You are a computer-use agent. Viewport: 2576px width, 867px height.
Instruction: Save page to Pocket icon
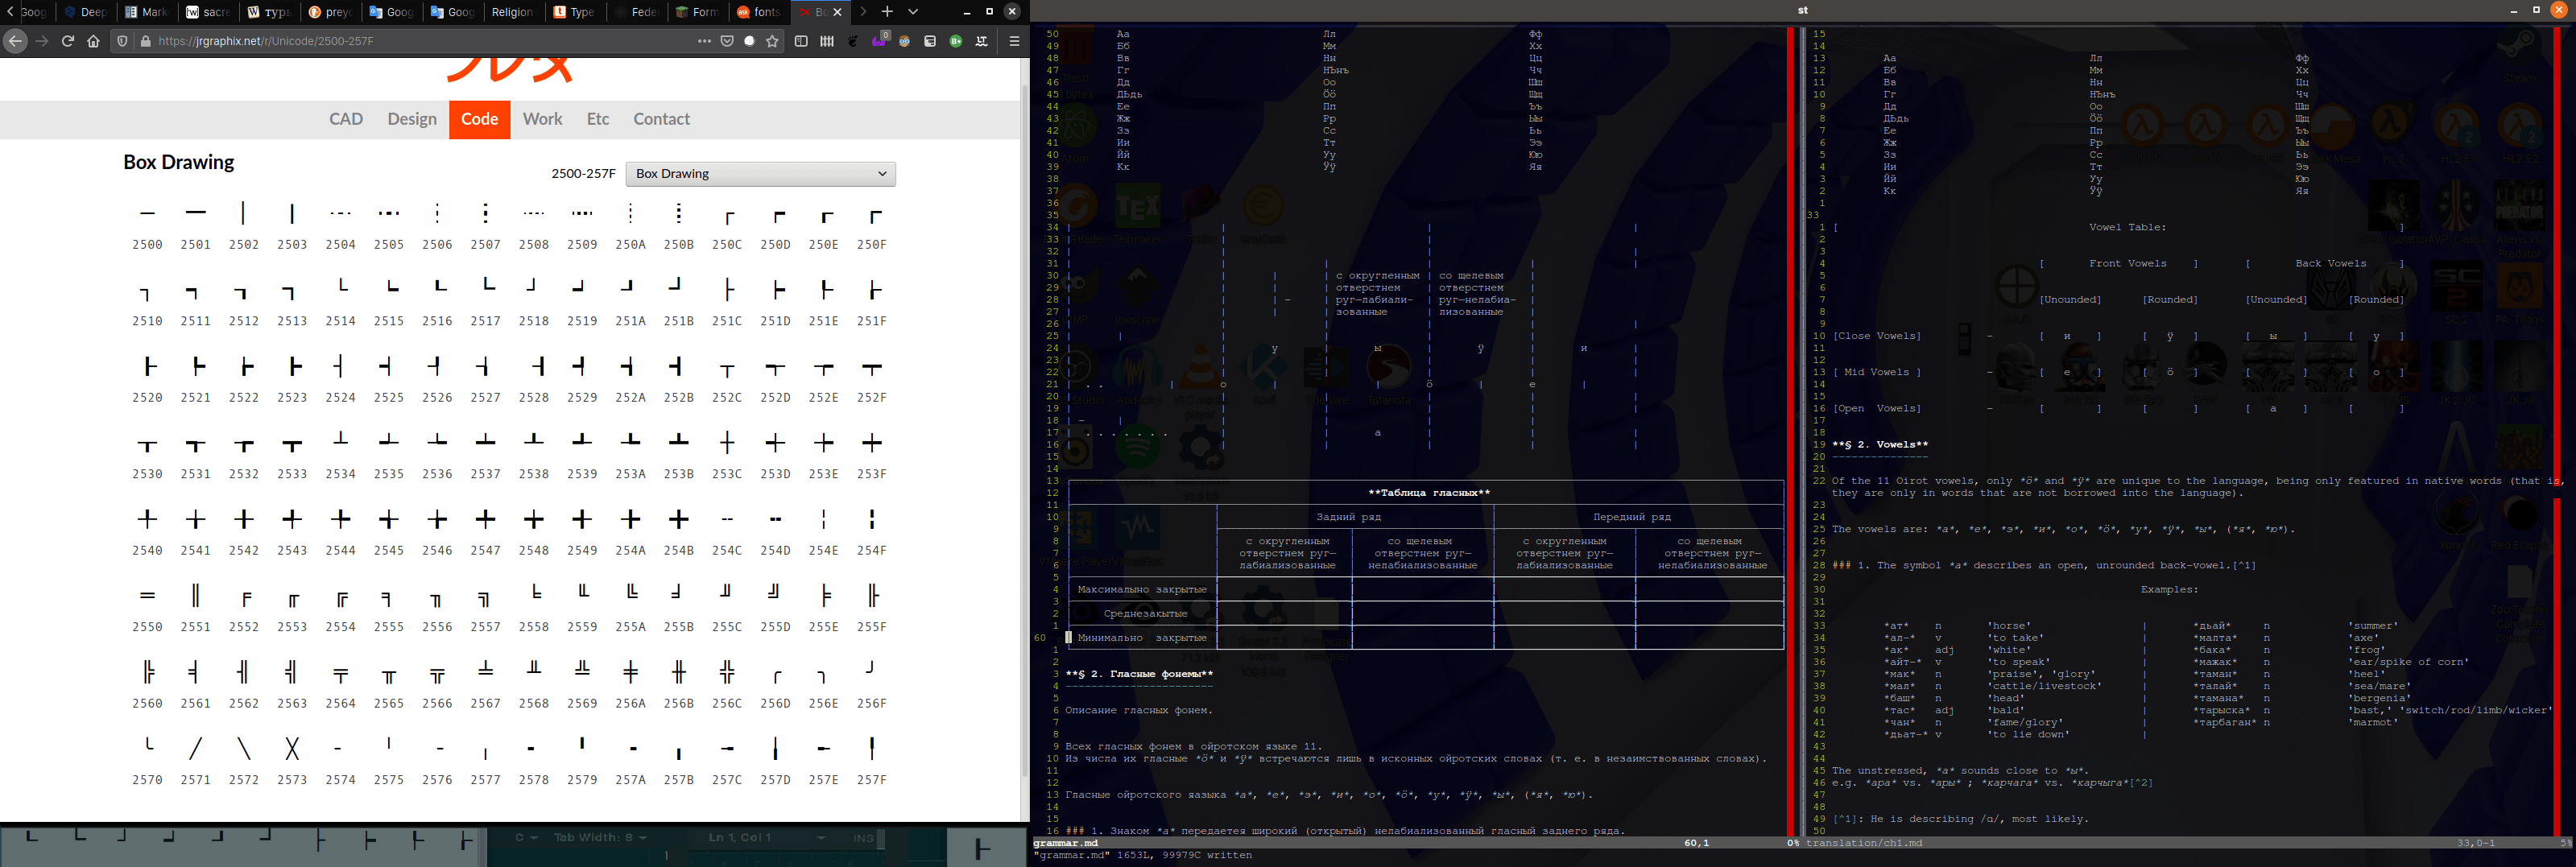click(x=727, y=41)
